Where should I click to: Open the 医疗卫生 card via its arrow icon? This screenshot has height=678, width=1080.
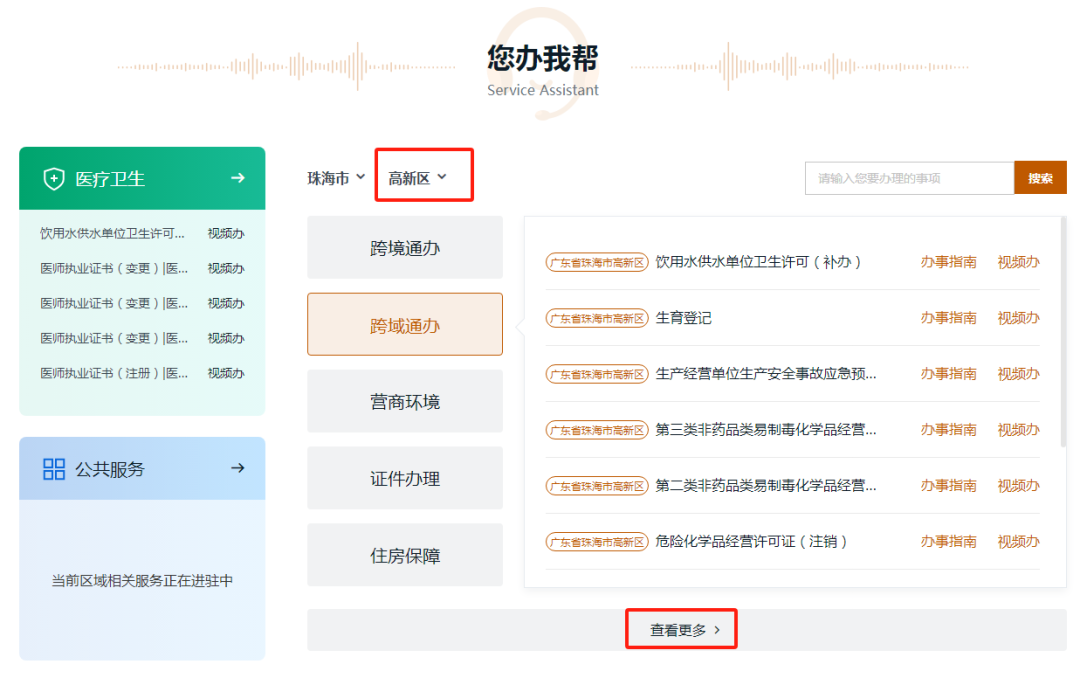pyautogui.click(x=237, y=178)
